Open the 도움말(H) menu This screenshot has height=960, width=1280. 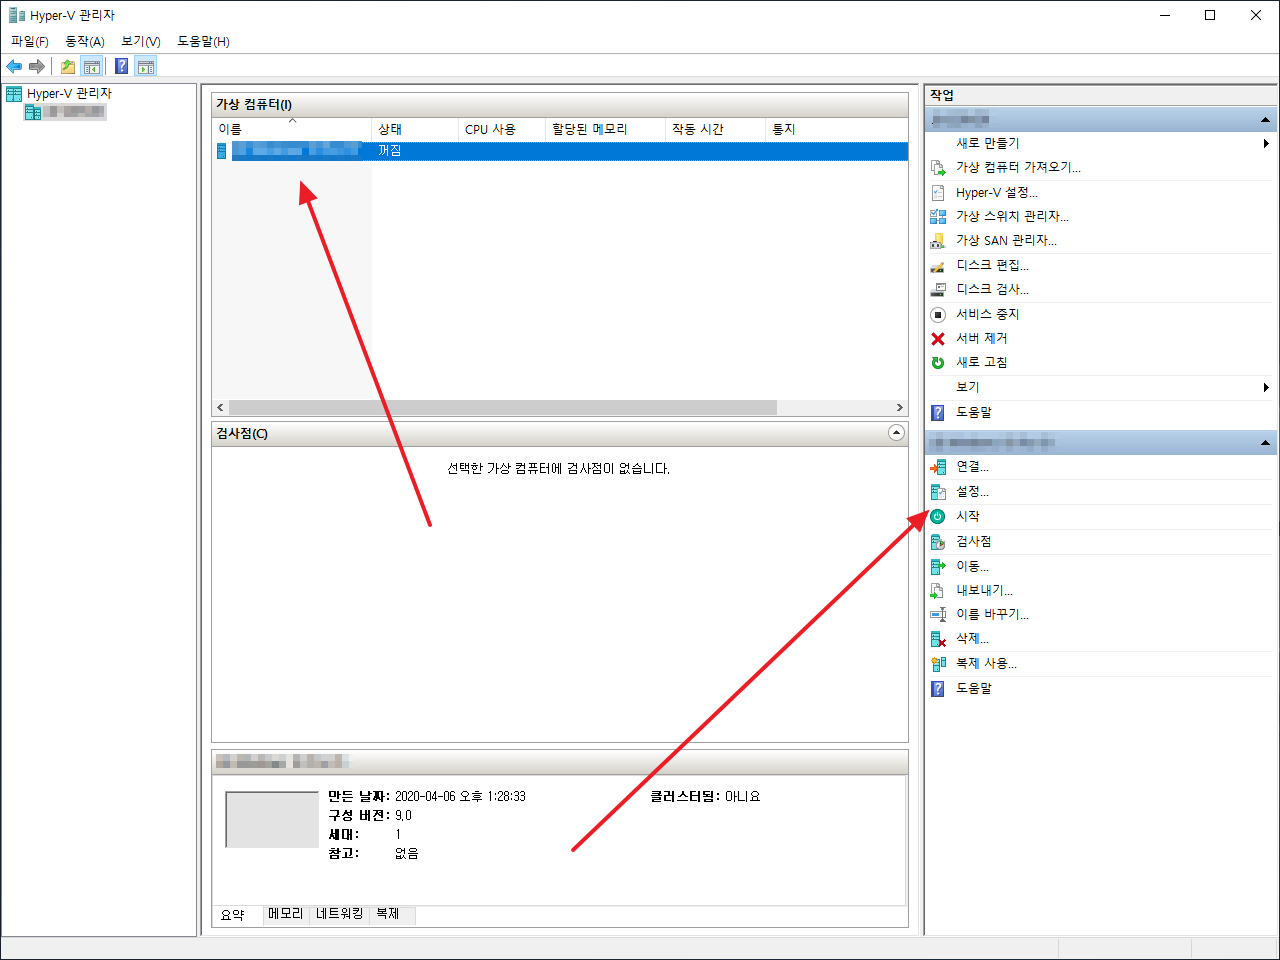(203, 41)
